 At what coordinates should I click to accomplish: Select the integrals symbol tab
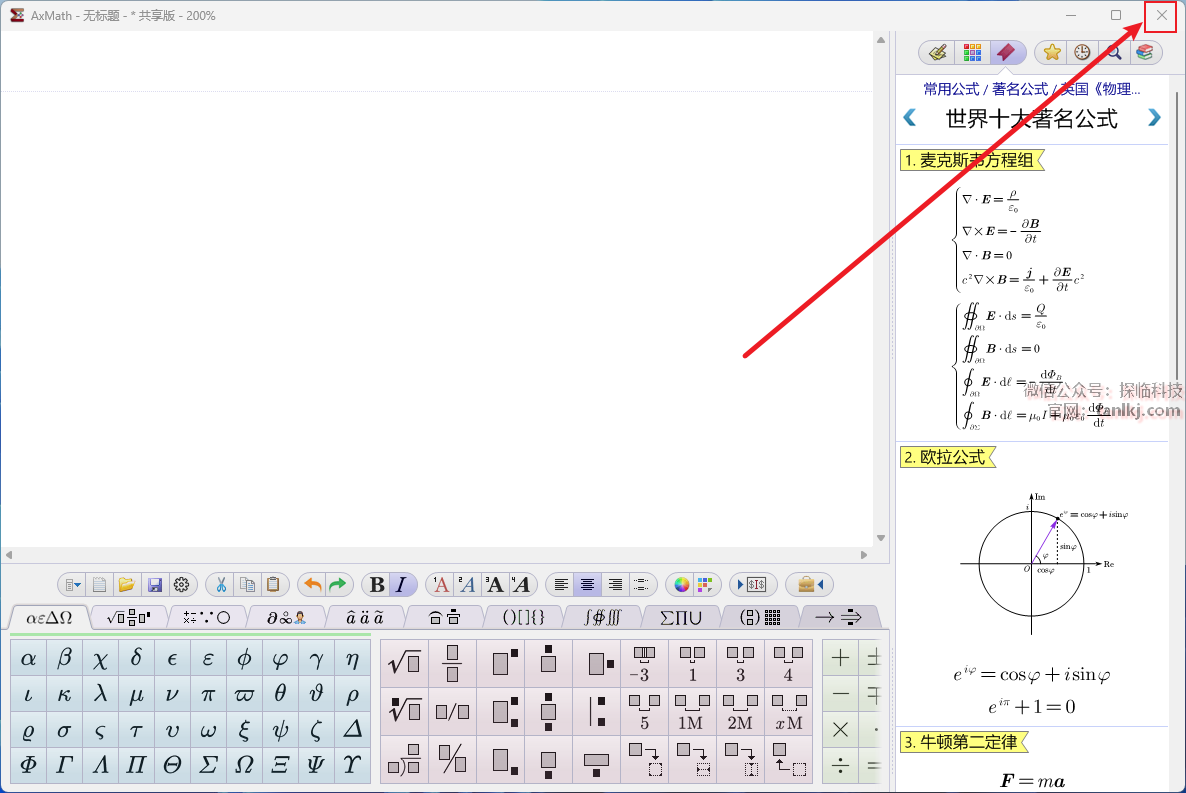point(600,617)
